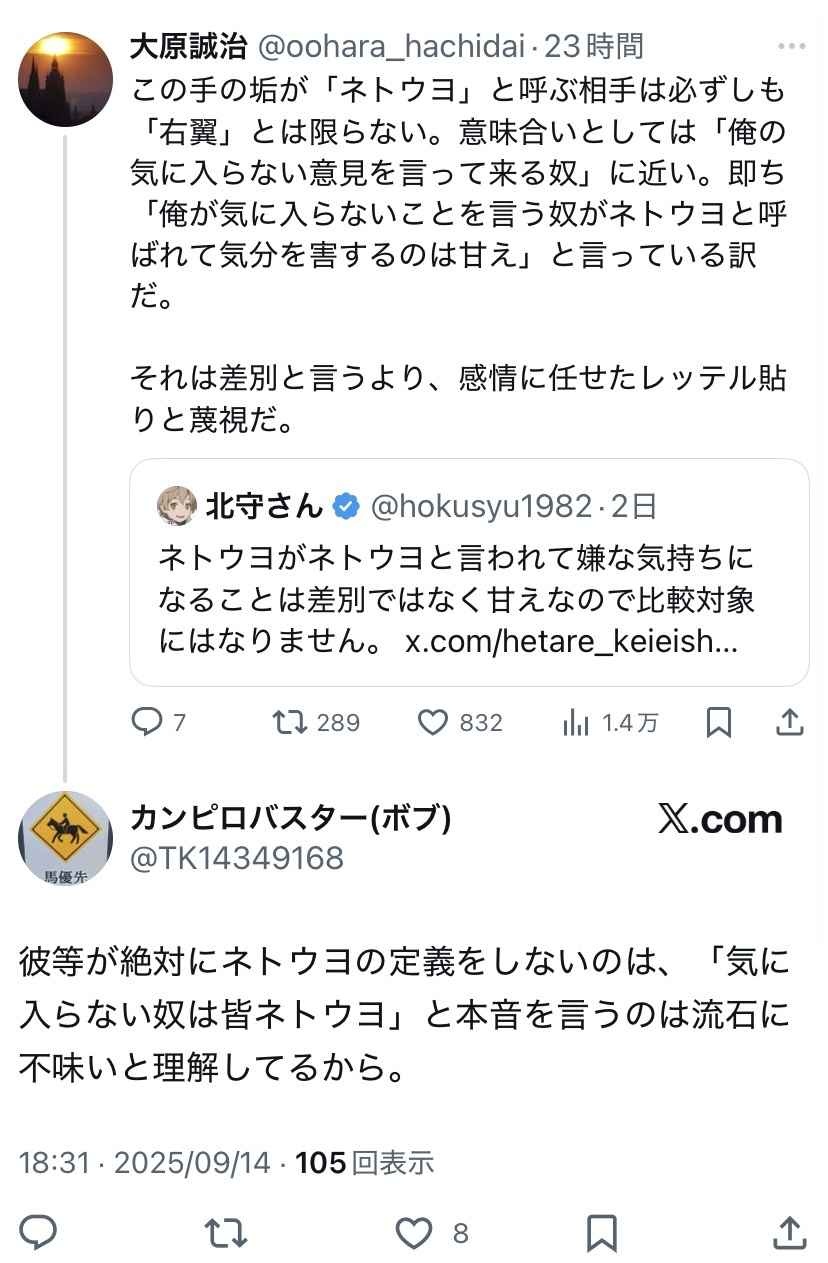Open 北守さん's avatar in quoted post
828x1263 pixels.
coord(176,506)
